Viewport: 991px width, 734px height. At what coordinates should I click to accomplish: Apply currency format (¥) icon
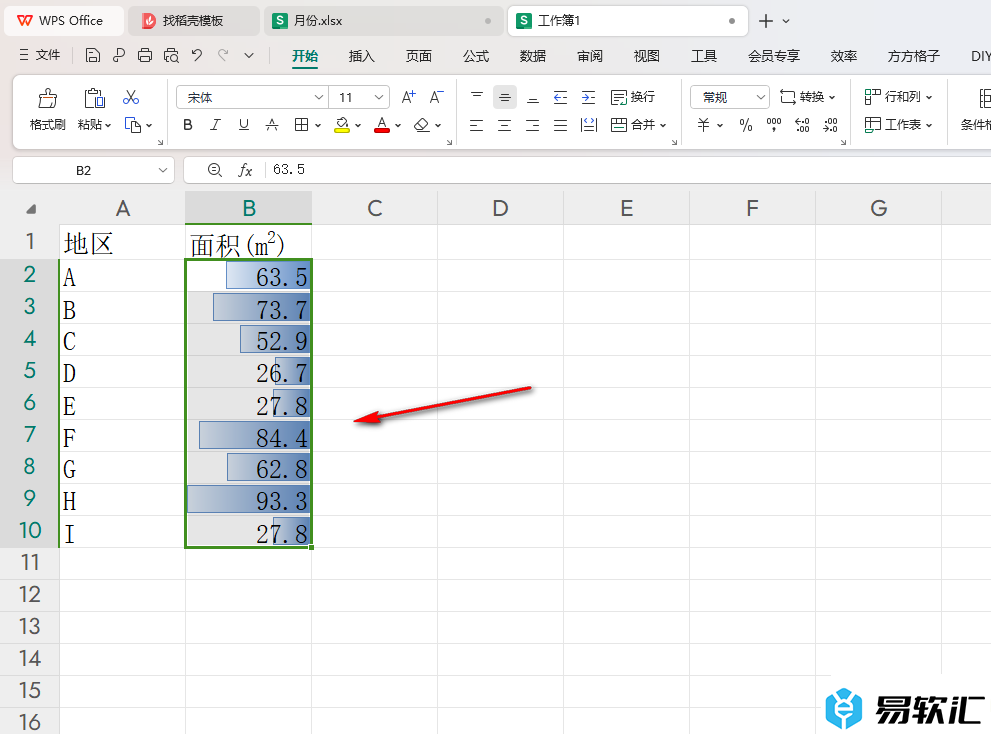(703, 125)
